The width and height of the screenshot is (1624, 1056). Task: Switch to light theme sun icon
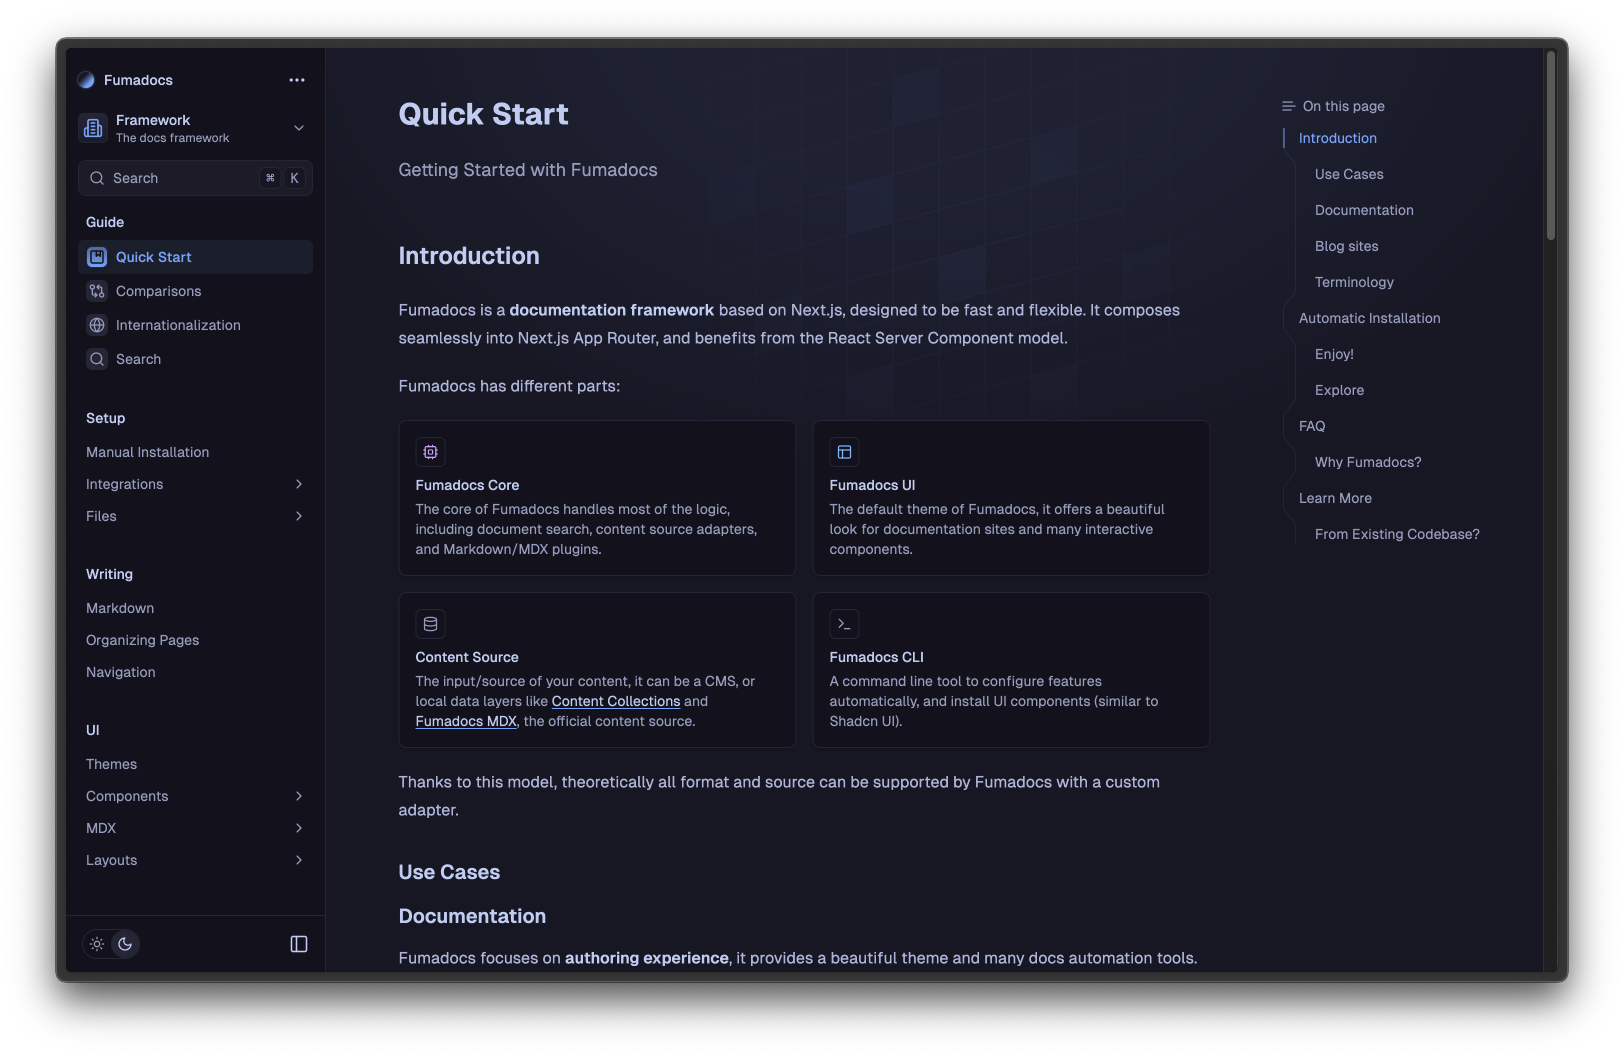tap(97, 944)
